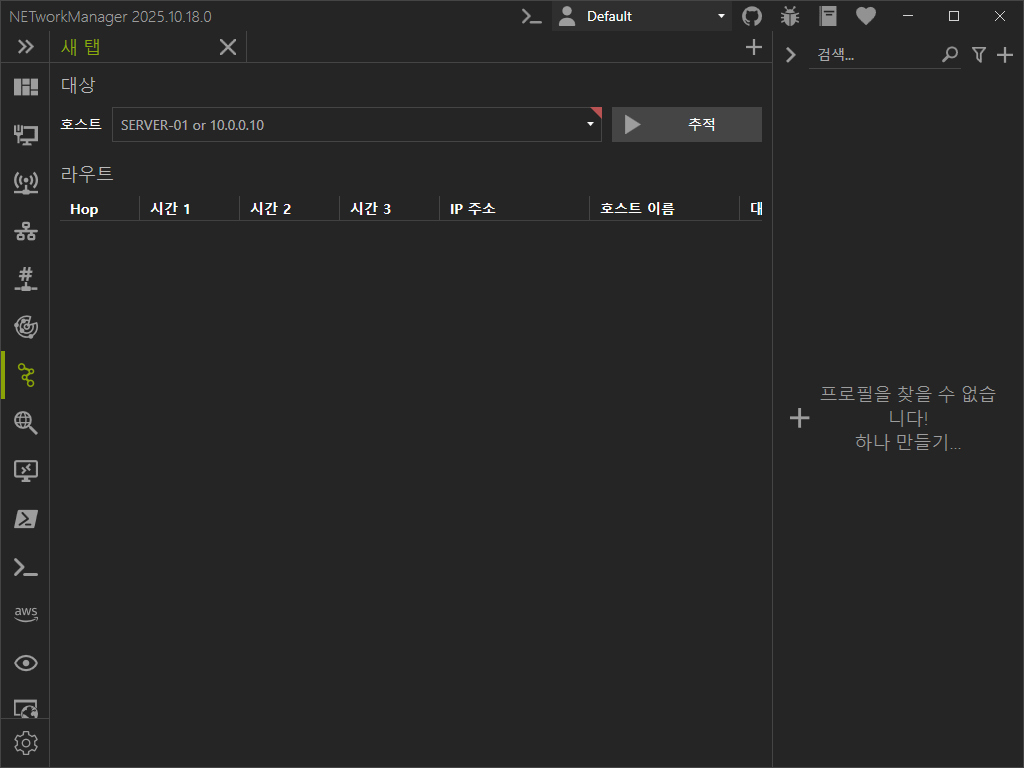This screenshot has height=768, width=1024.
Task: Start trace with 추적 button
Action: click(686, 124)
